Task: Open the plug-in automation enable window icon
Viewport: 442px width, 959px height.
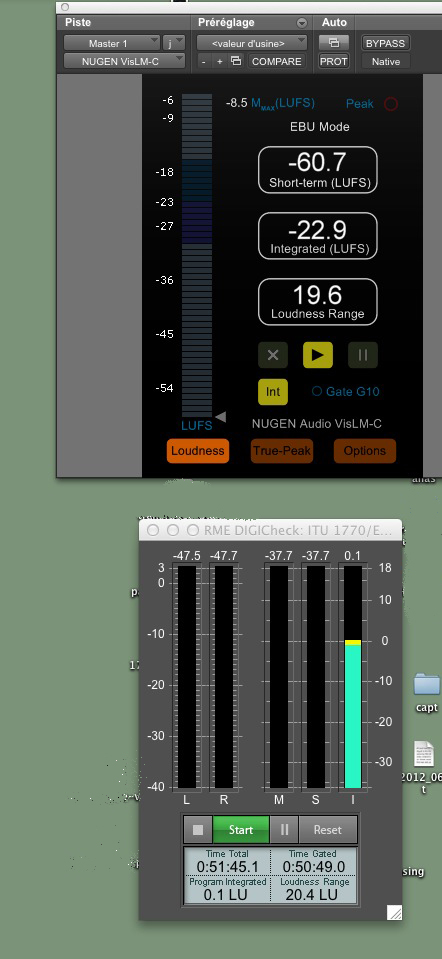Action: (334, 43)
